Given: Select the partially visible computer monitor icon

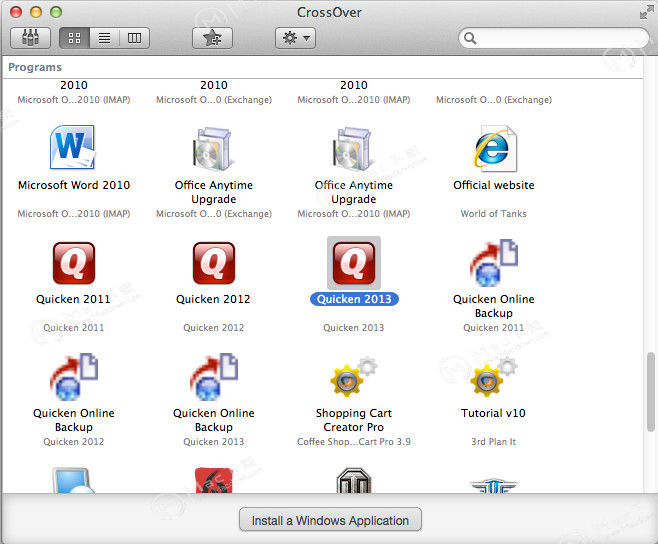Looking at the screenshot, I should click(74, 480).
